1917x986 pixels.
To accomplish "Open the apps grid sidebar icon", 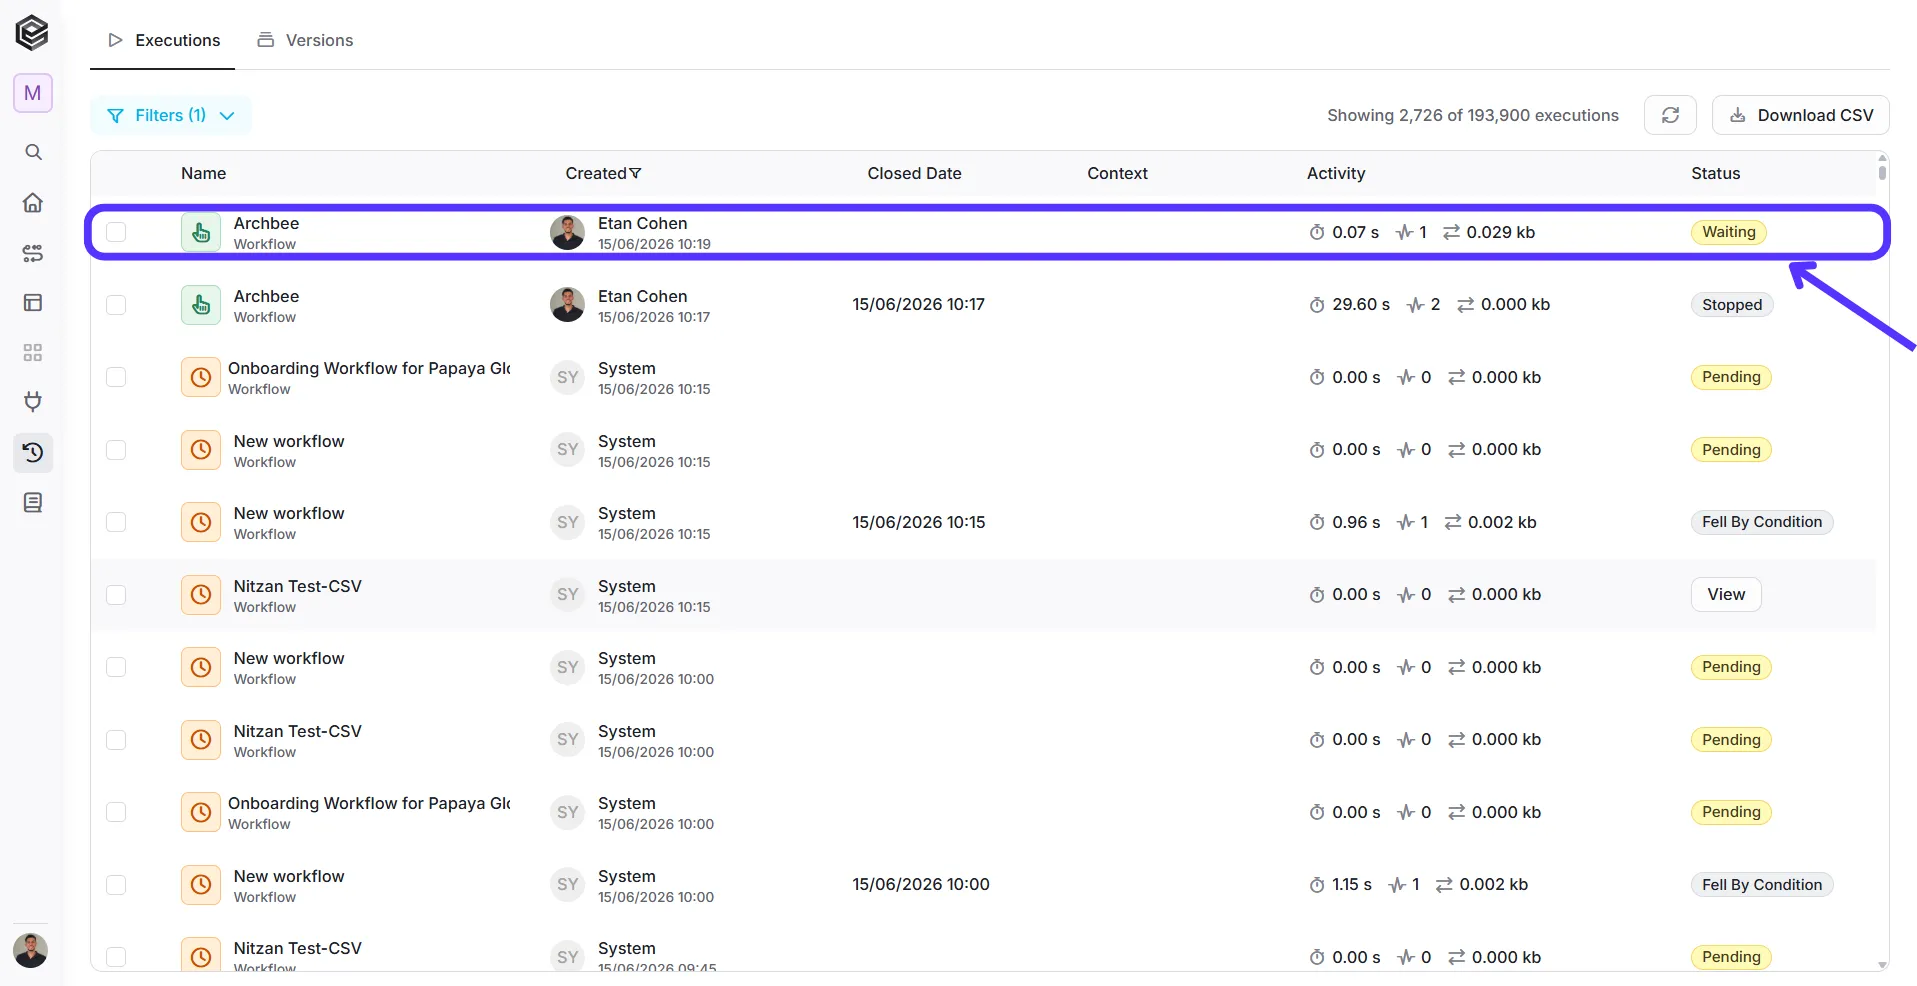I will 33,352.
